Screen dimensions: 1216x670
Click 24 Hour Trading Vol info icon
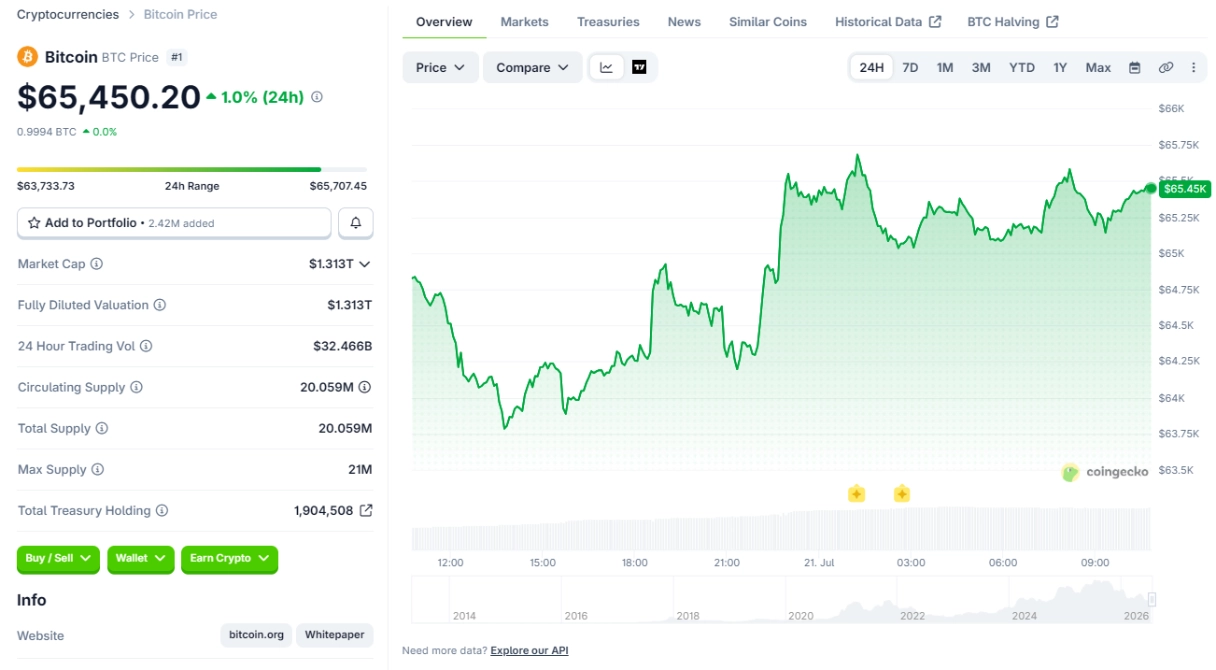click(146, 346)
